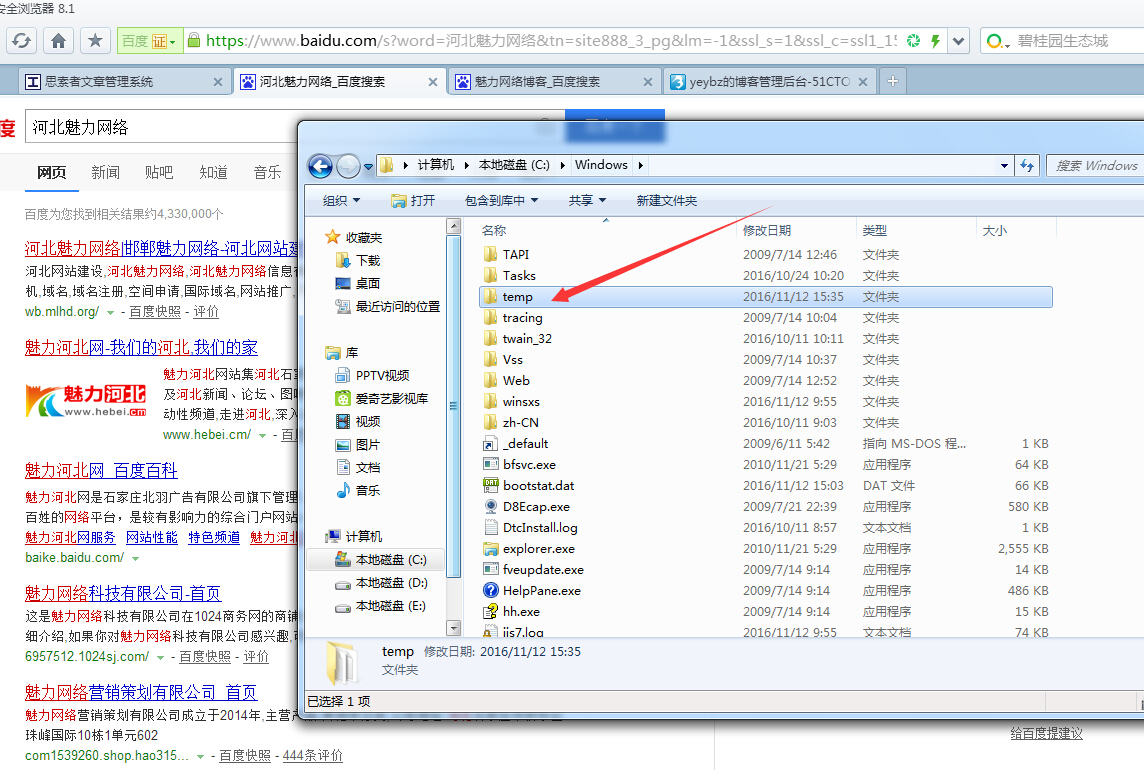
Task: Open the Explorer address bar dropdown arrow
Action: point(1004,166)
